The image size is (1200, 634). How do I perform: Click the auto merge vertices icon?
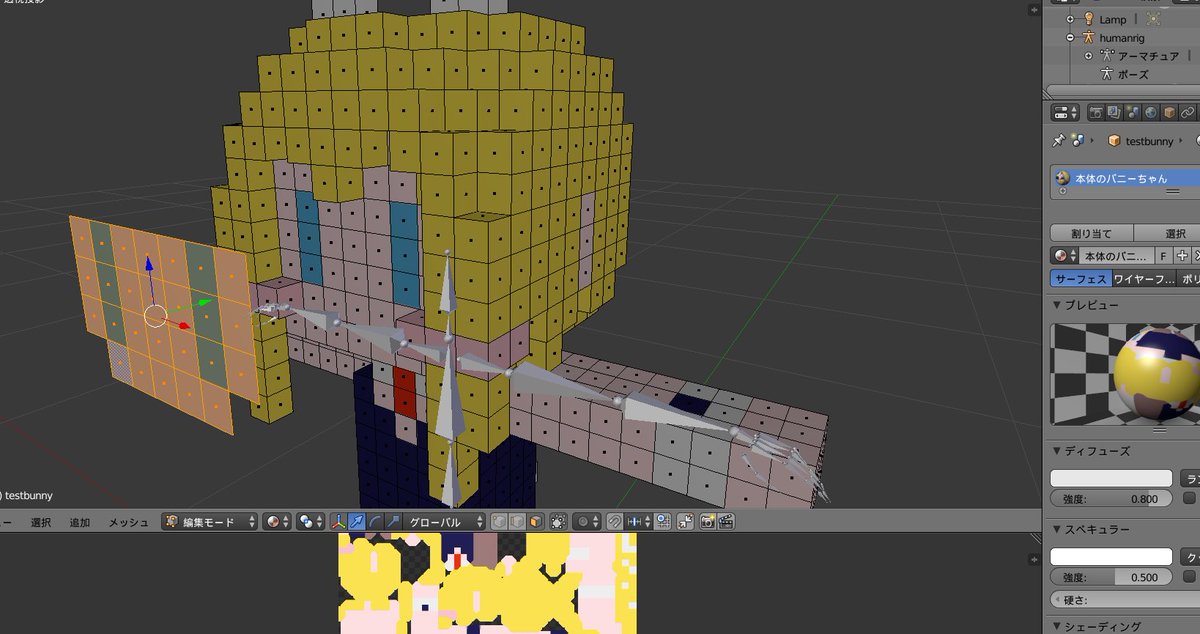[x=686, y=522]
